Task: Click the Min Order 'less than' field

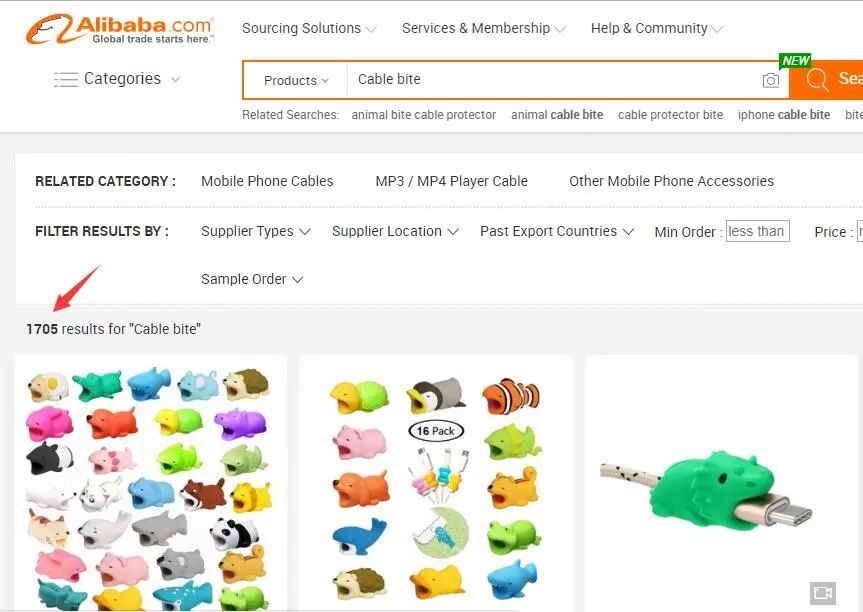Action: tap(757, 231)
